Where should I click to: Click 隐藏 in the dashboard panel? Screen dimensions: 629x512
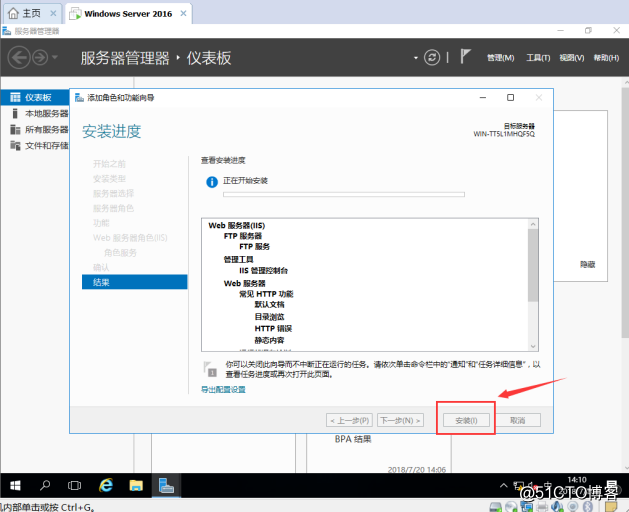click(588, 264)
